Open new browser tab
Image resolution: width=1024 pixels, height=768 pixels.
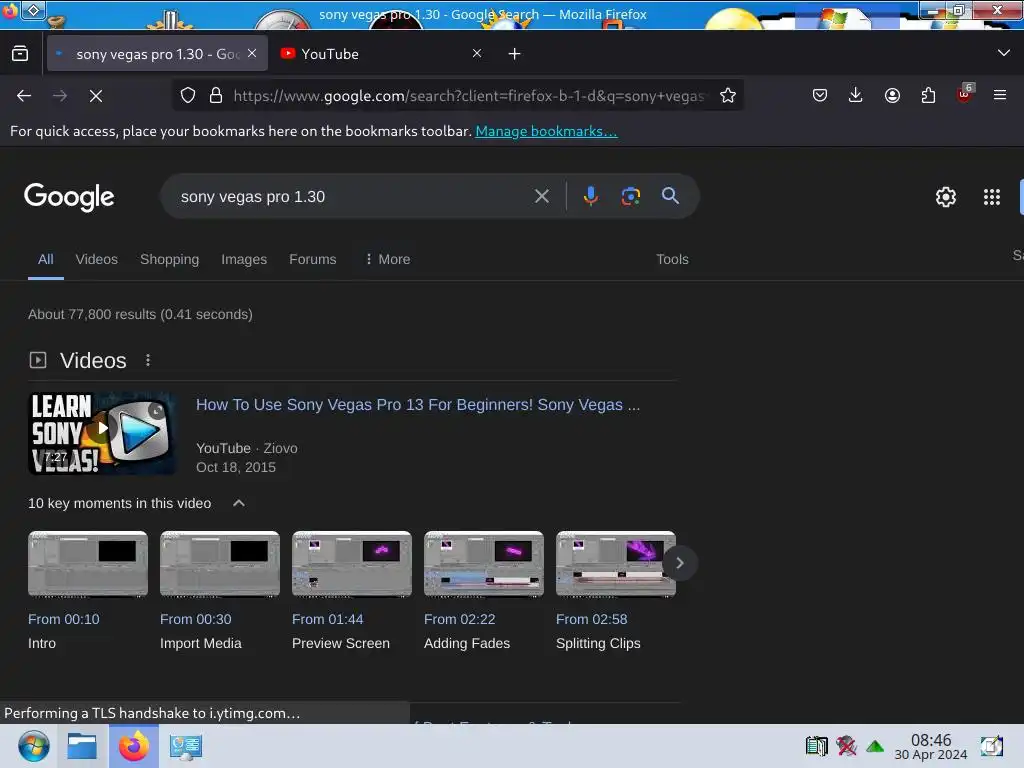(x=515, y=54)
